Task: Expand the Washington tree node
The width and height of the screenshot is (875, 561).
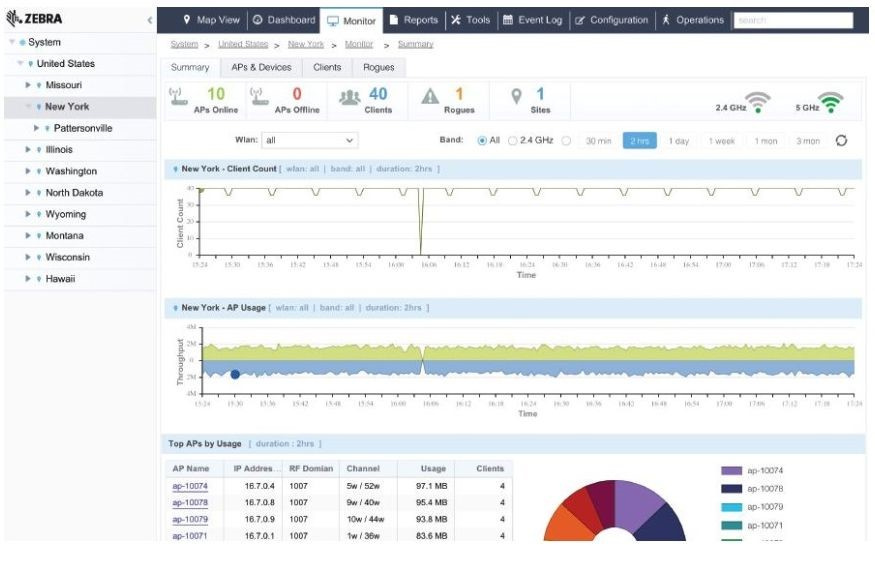Action: point(28,171)
